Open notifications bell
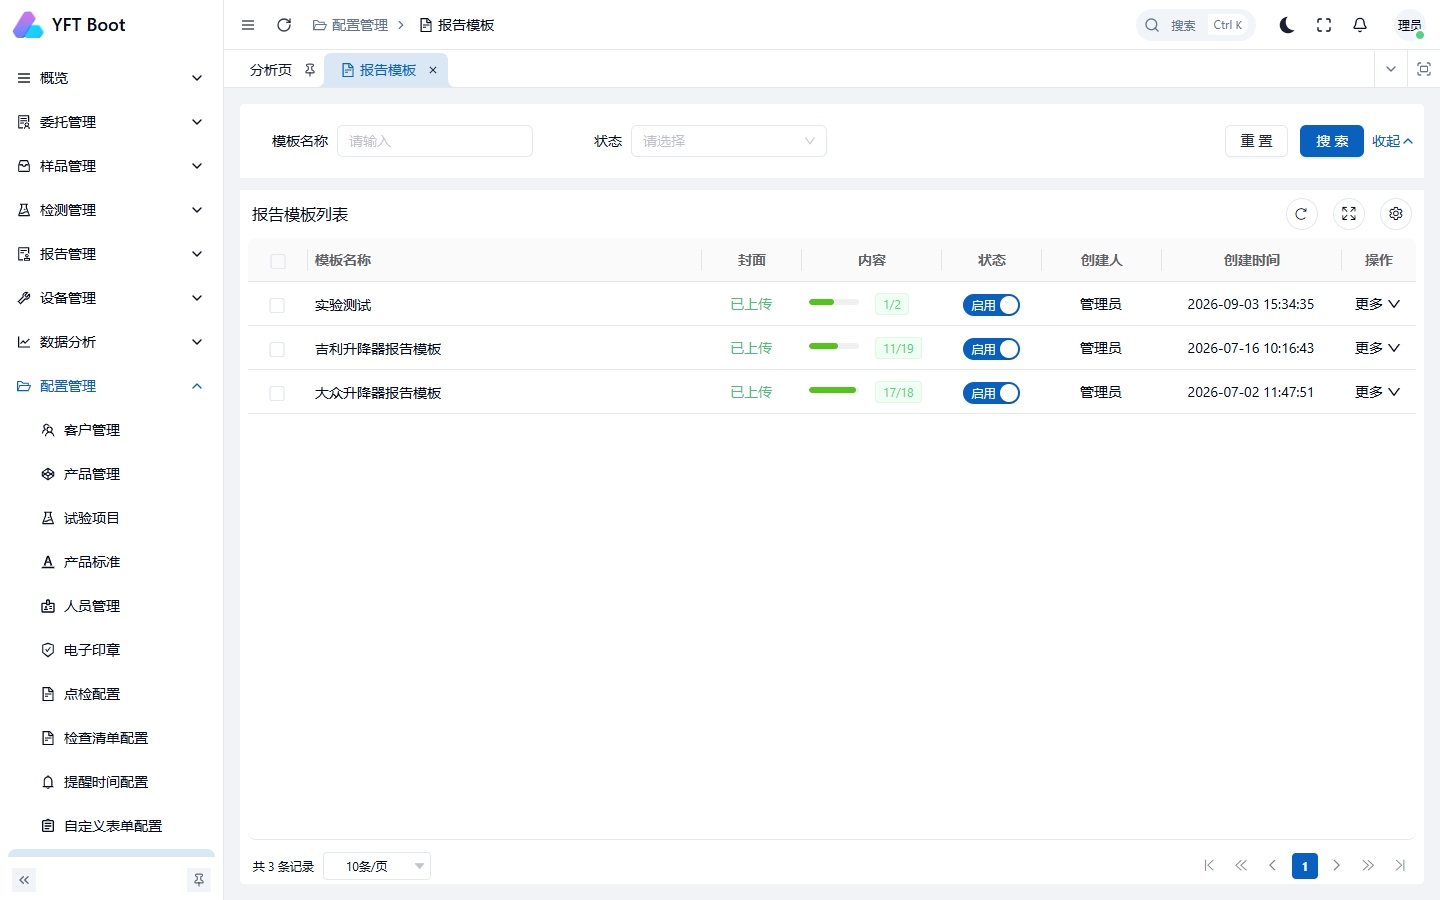The image size is (1440, 900). tap(1360, 25)
